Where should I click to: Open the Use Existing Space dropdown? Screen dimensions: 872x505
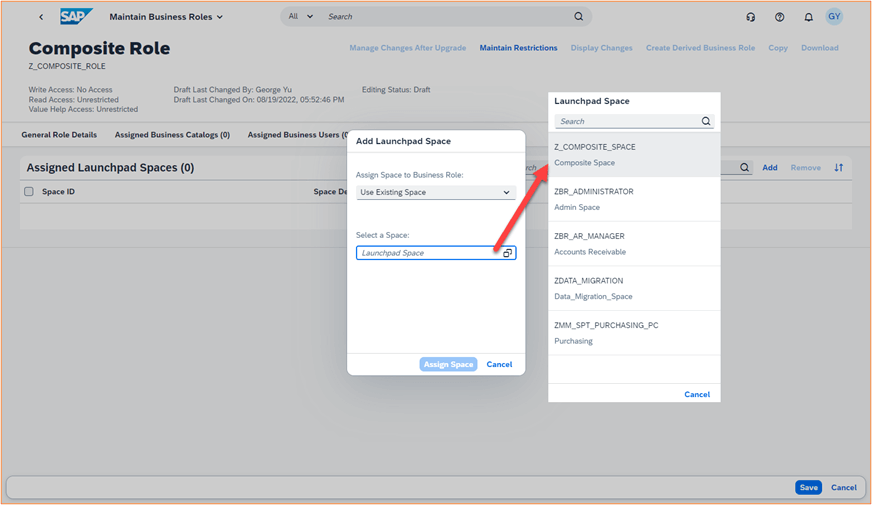[436, 192]
